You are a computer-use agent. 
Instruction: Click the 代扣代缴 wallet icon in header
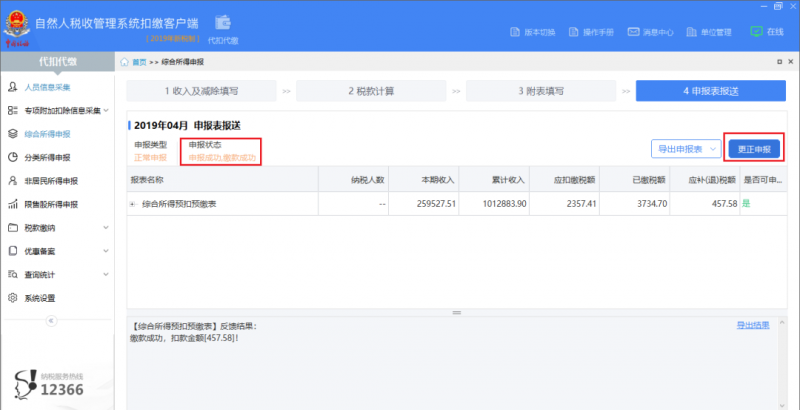[223, 25]
